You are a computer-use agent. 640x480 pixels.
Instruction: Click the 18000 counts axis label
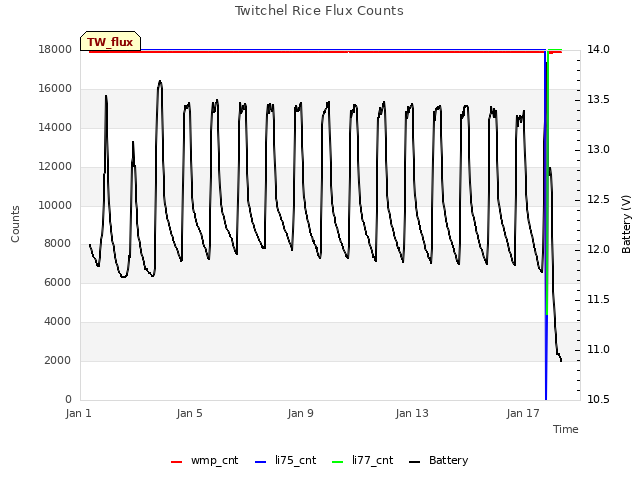point(55,49)
